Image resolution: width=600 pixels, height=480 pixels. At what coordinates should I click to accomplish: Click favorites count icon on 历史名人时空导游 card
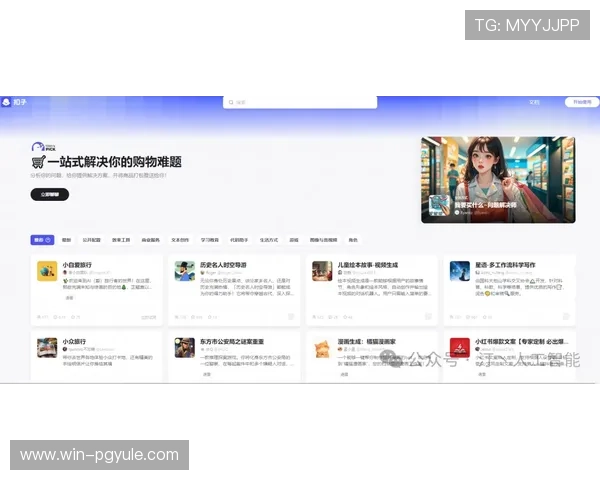[x=210, y=317]
